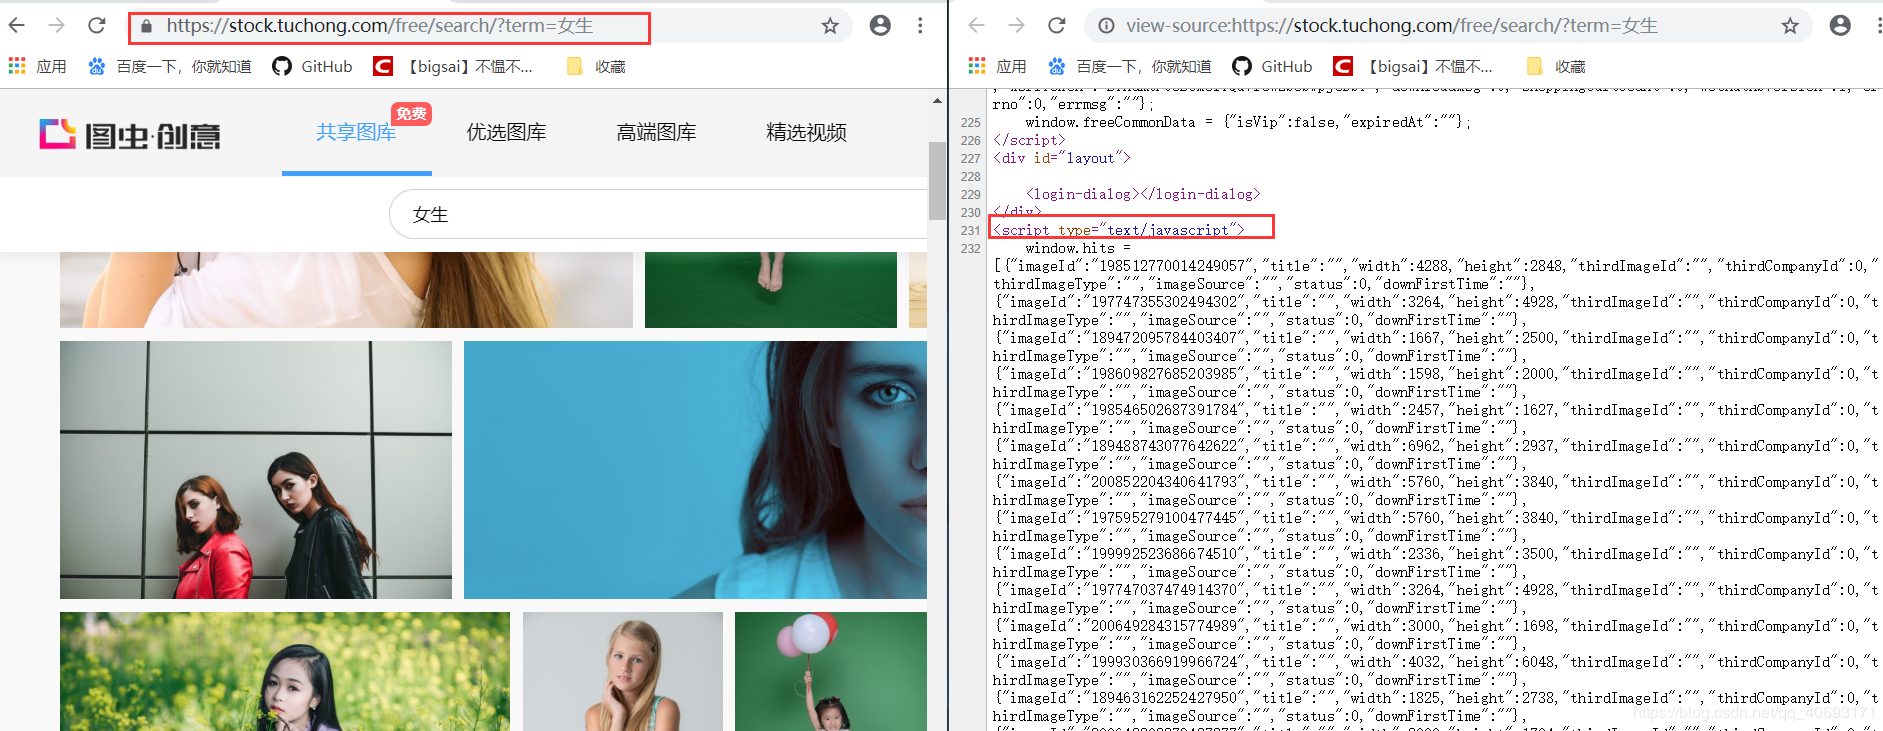Open photo of woman's face on blue background
The image size is (1883, 731).
click(x=695, y=470)
